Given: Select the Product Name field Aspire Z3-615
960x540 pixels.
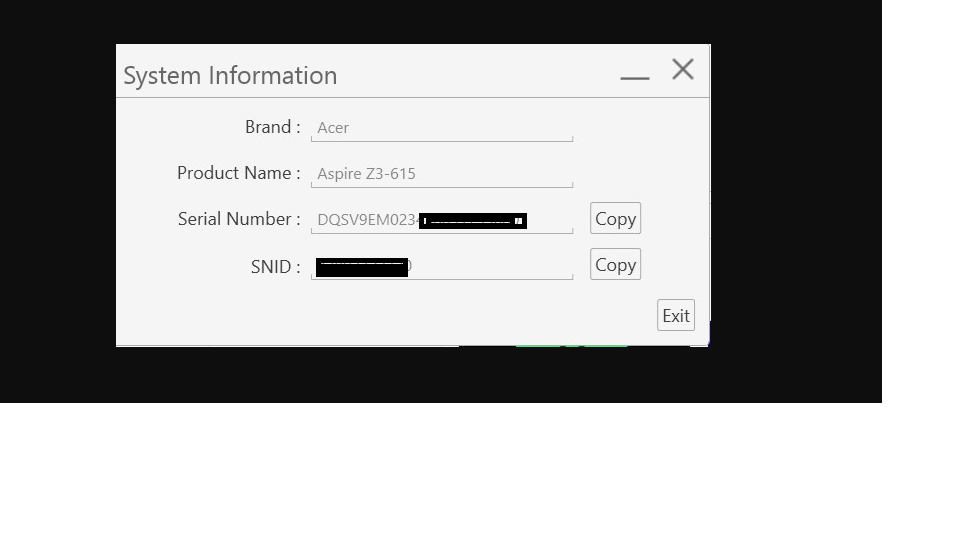Looking at the screenshot, I should pyautogui.click(x=442, y=174).
